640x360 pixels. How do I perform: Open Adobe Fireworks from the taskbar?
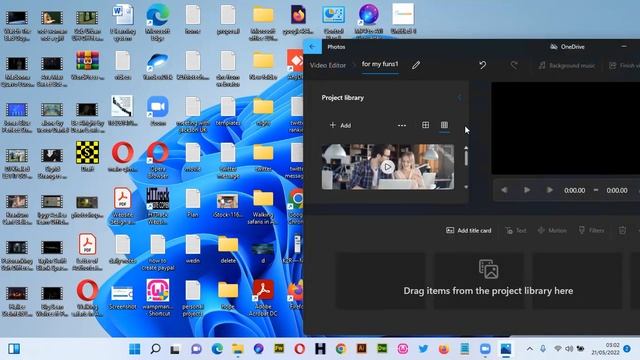pyautogui.click(x=279, y=349)
